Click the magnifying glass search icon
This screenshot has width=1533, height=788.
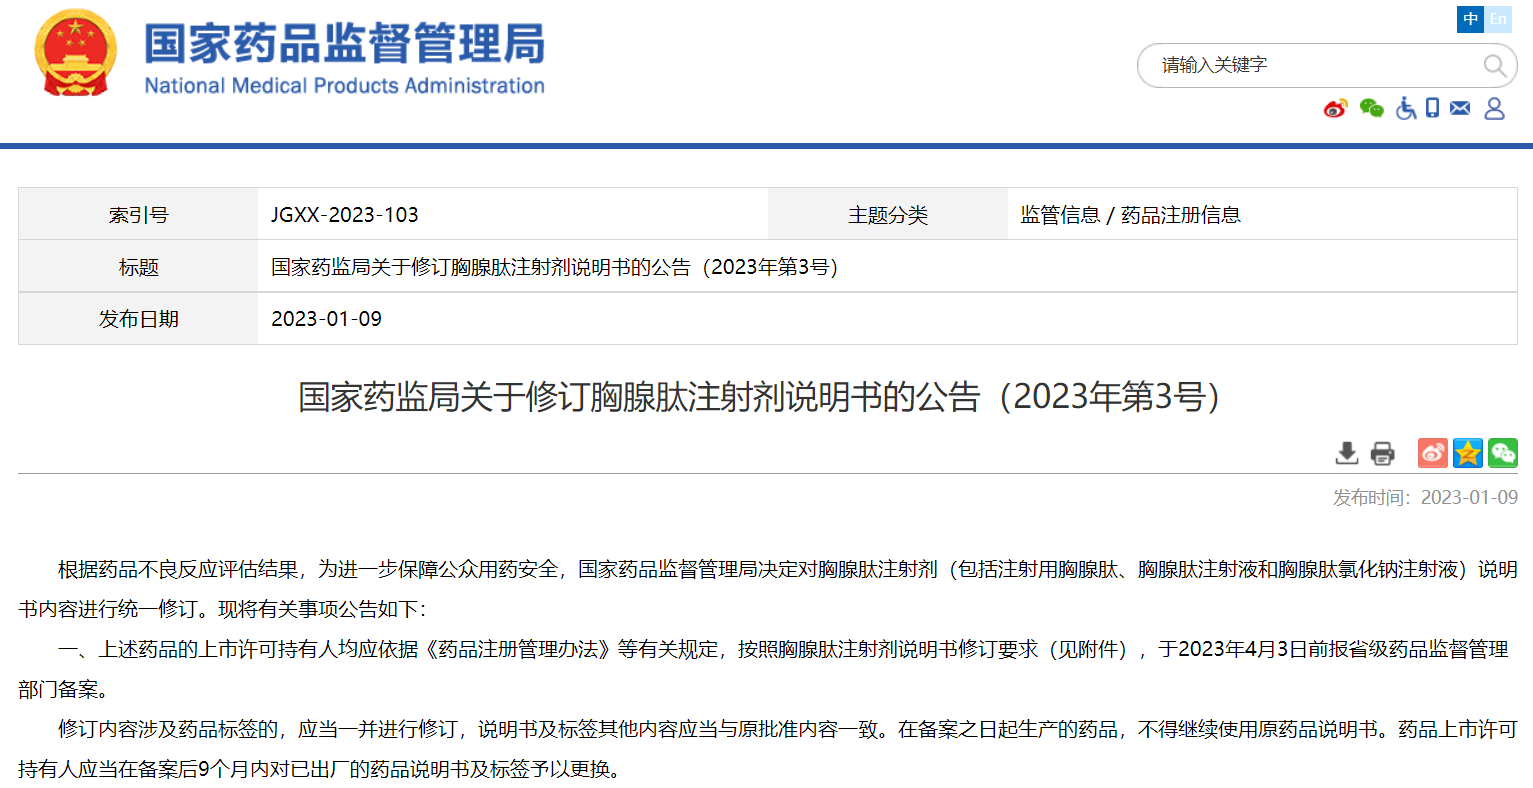pos(1494,66)
